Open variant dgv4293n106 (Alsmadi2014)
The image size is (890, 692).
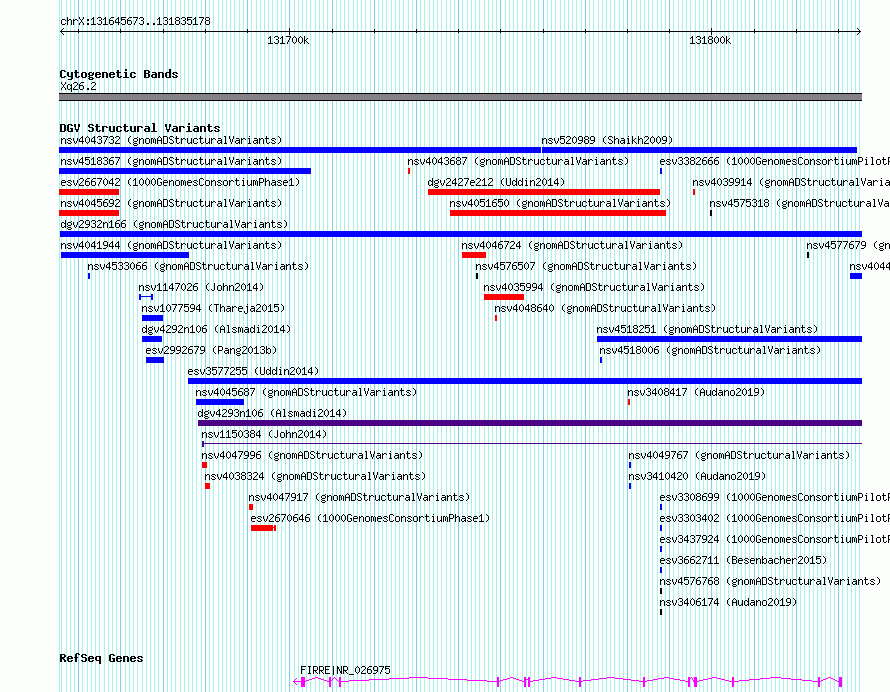(272, 413)
